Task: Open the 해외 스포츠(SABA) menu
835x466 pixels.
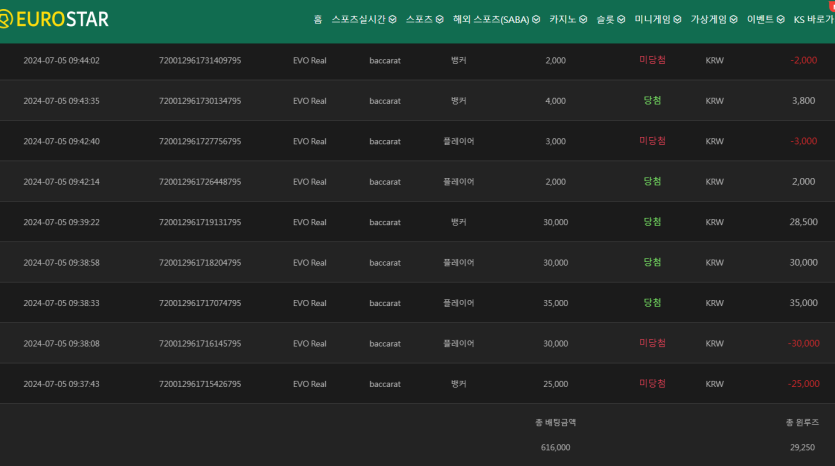Action: coord(491,20)
